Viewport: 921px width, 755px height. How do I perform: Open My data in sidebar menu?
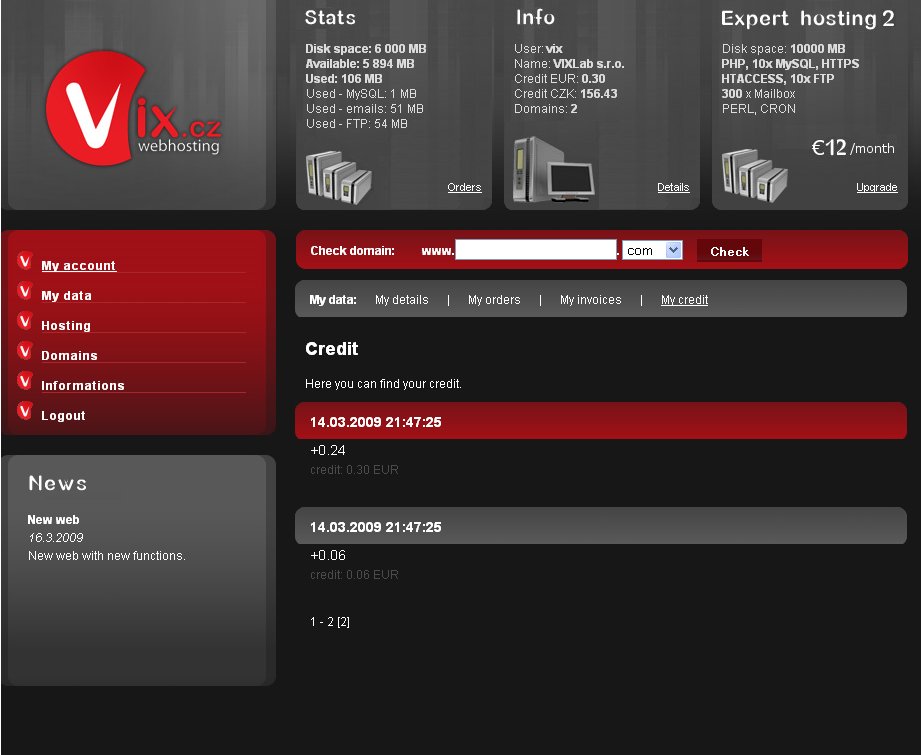click(x=66, y=296)
